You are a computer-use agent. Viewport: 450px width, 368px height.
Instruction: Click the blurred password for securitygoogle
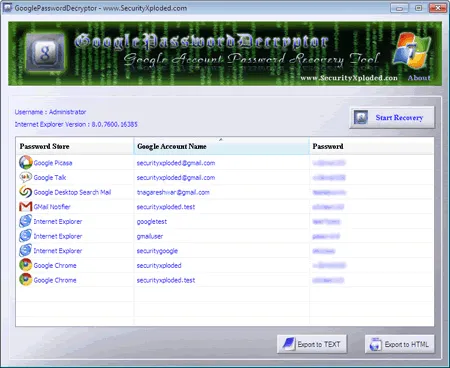tap(324, 251)
